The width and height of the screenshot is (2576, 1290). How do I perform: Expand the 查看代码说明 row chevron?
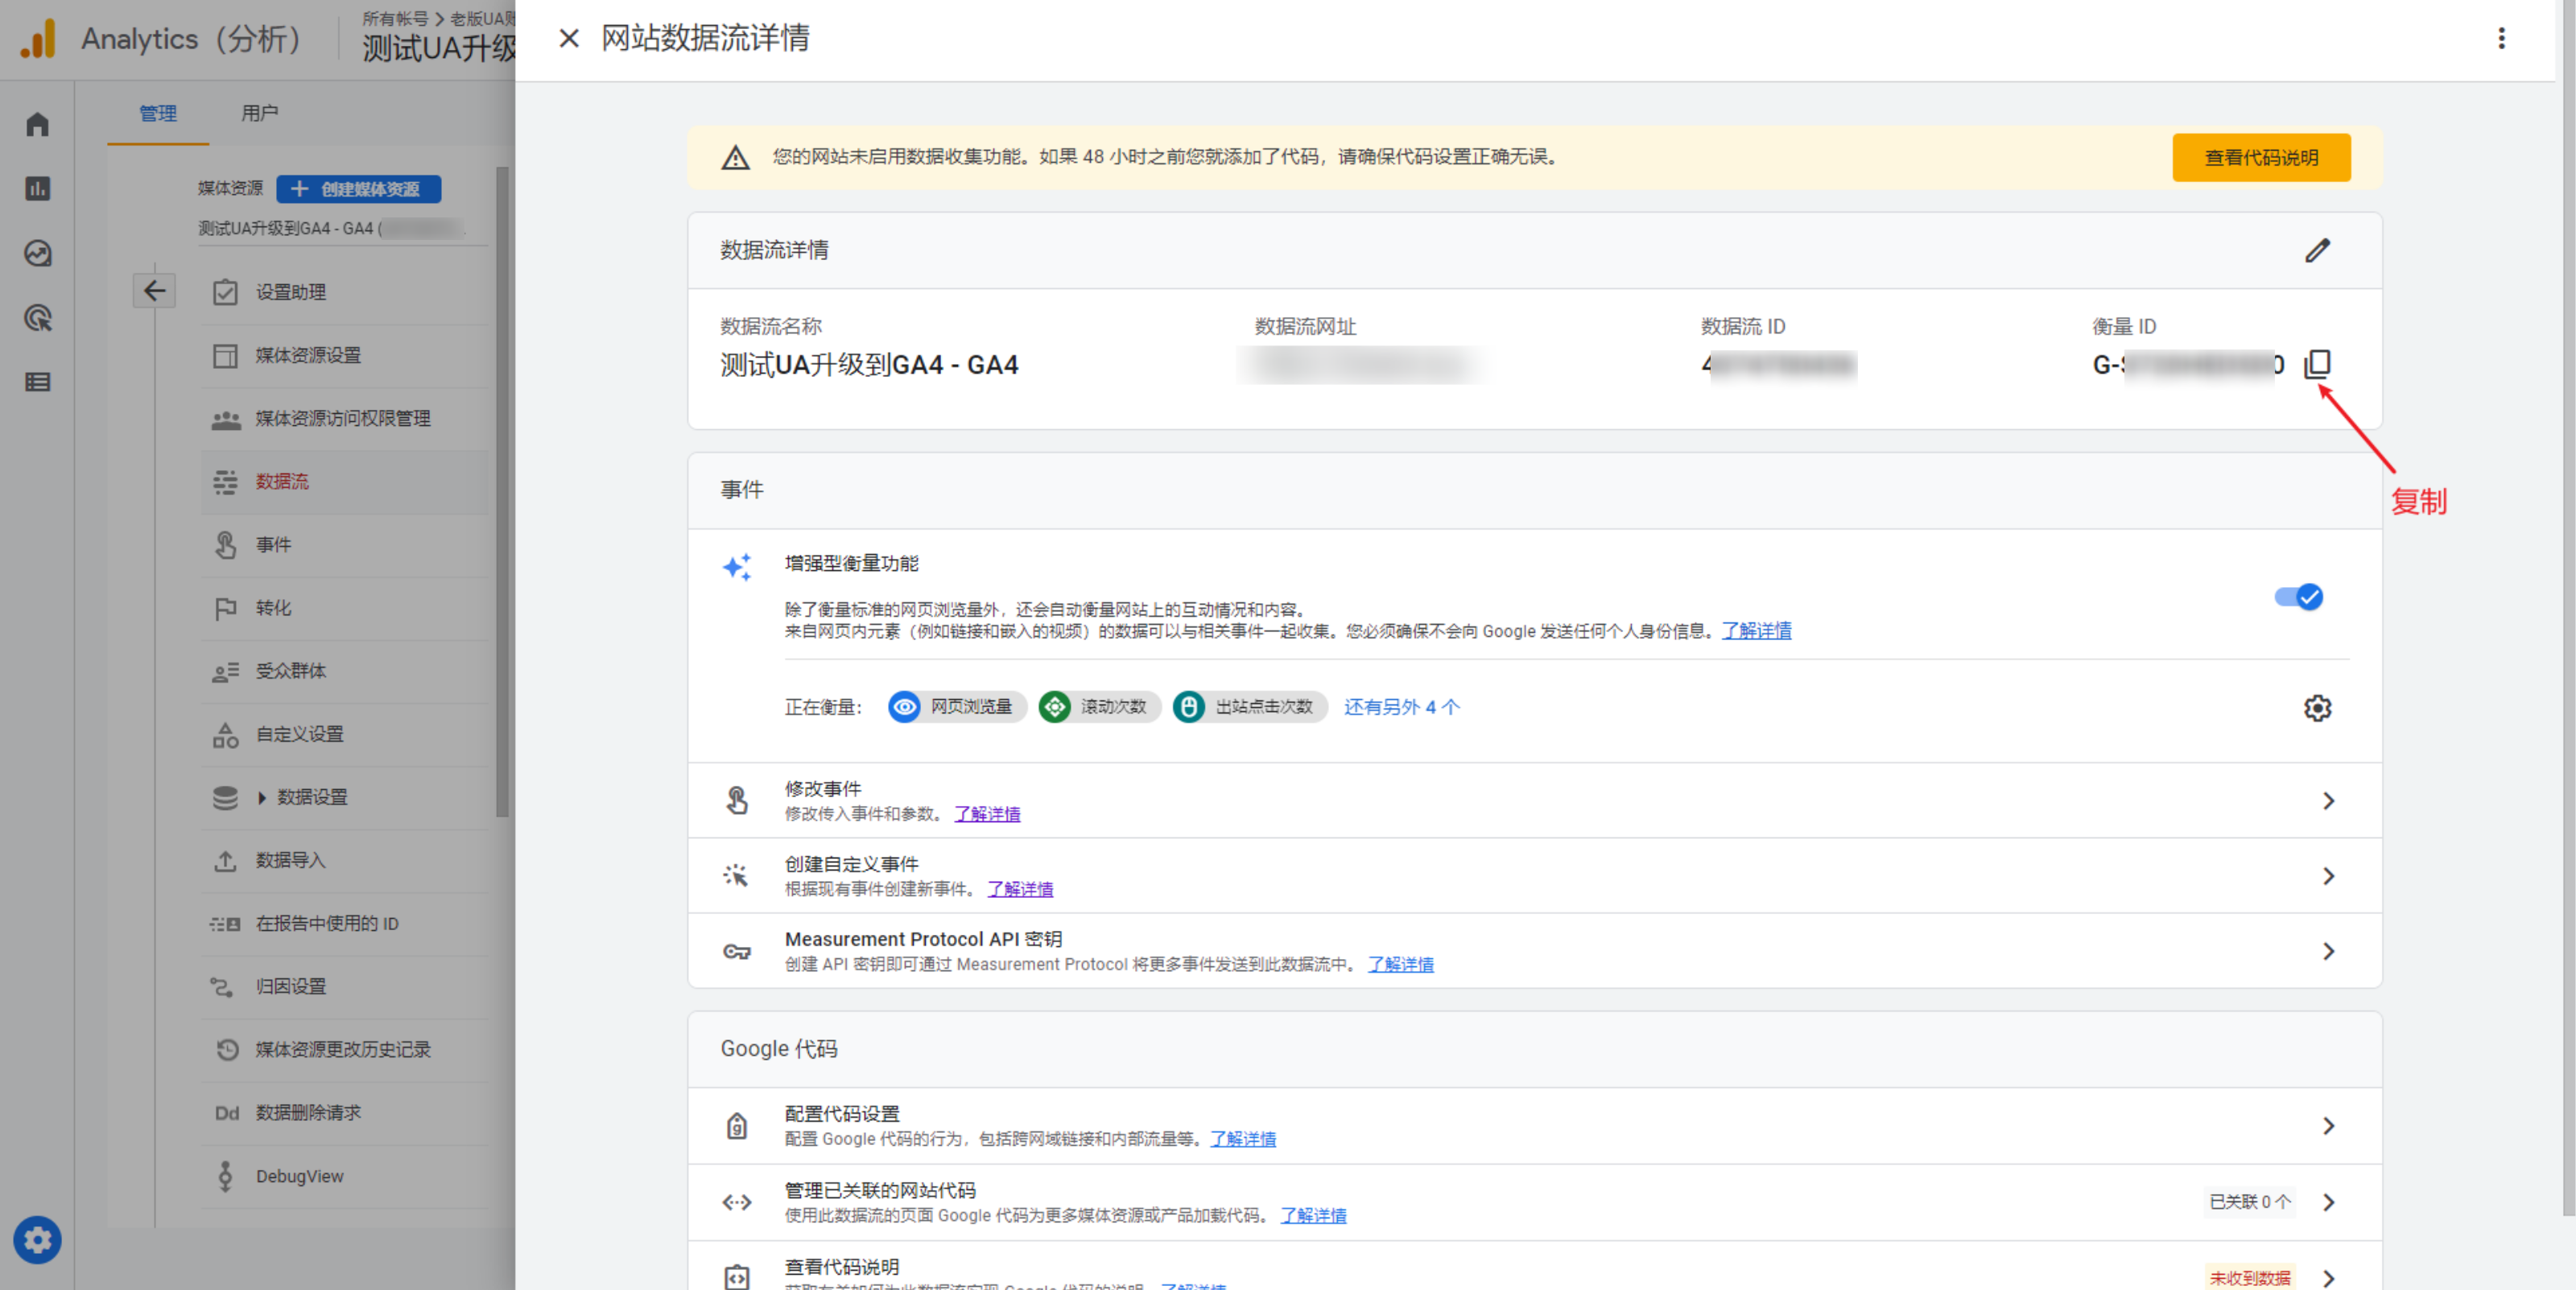pyautogui.click(x=2328, y=1277)
